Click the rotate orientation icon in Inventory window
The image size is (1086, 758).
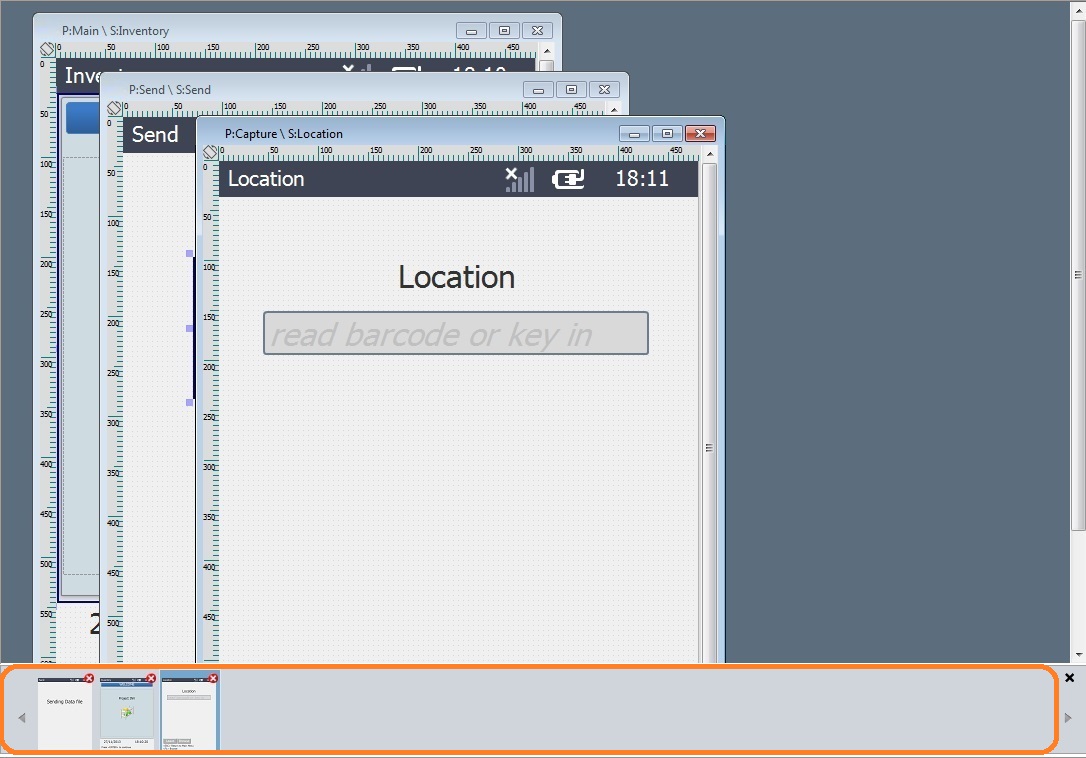(x=47, y=49)
